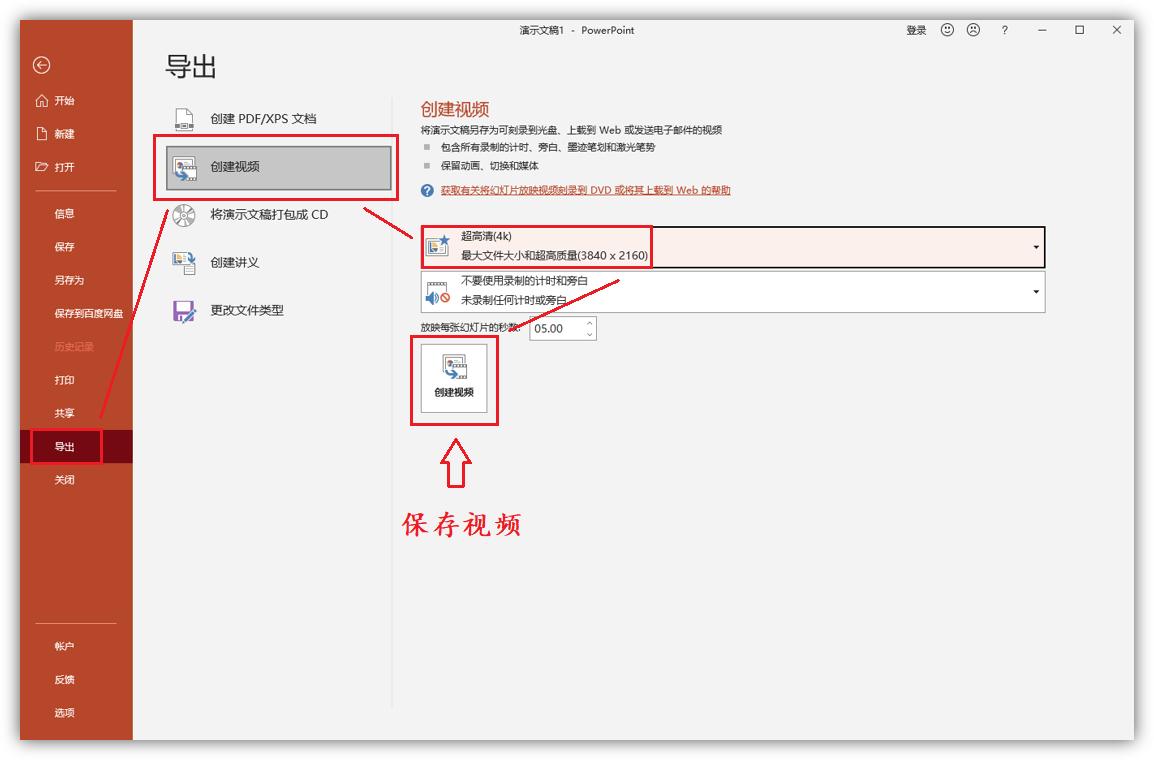The height and width of the screenshot is (760, 1154).
Task: Click the seconds per slide field 05.00
Action: click(556, 329)
